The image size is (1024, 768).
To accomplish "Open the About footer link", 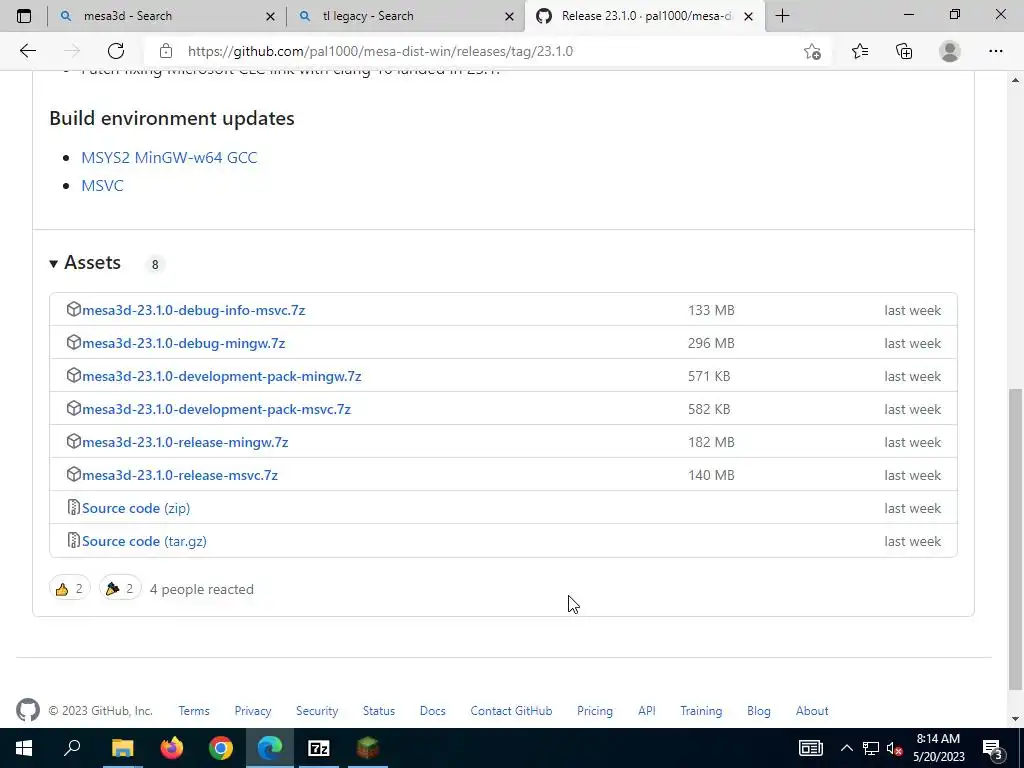I will [812, 711].
